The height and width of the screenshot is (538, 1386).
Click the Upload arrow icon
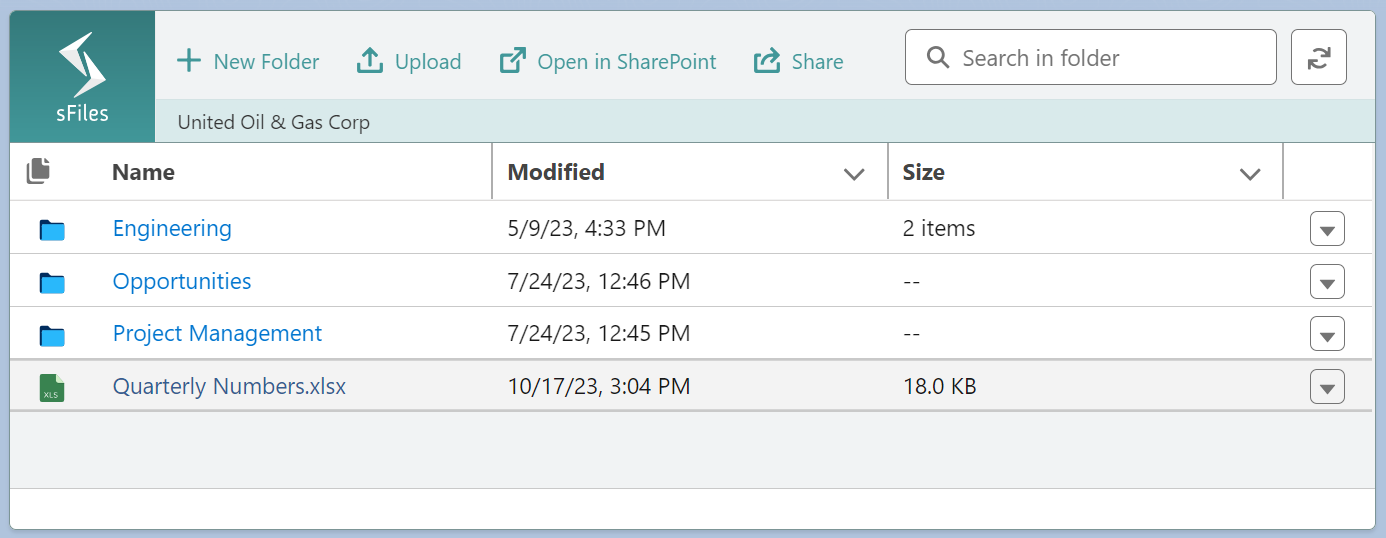370,61
